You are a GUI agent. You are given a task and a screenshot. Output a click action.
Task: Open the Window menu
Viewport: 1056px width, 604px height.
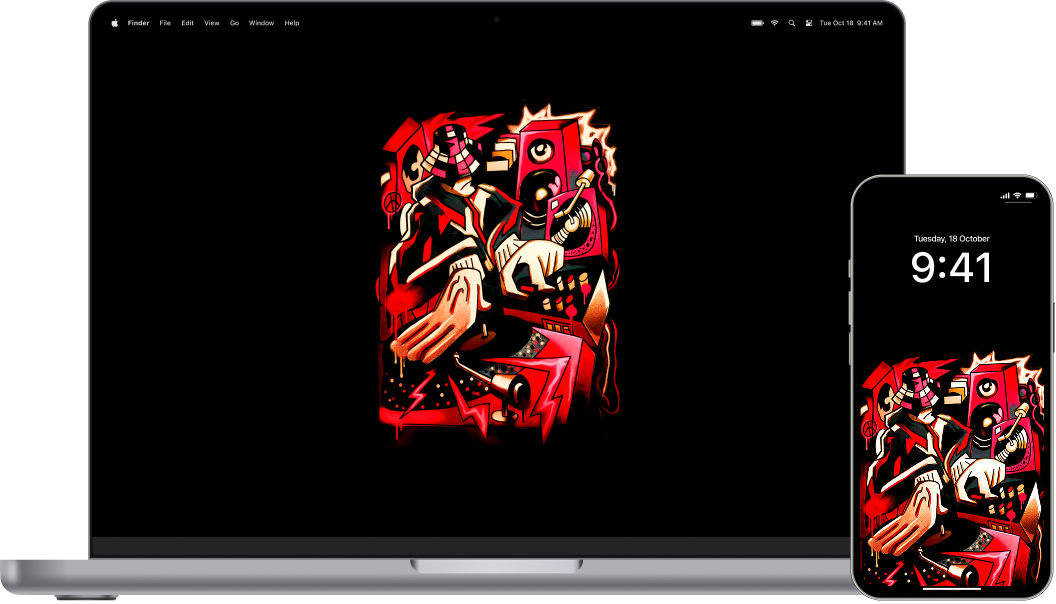point(261,22)
